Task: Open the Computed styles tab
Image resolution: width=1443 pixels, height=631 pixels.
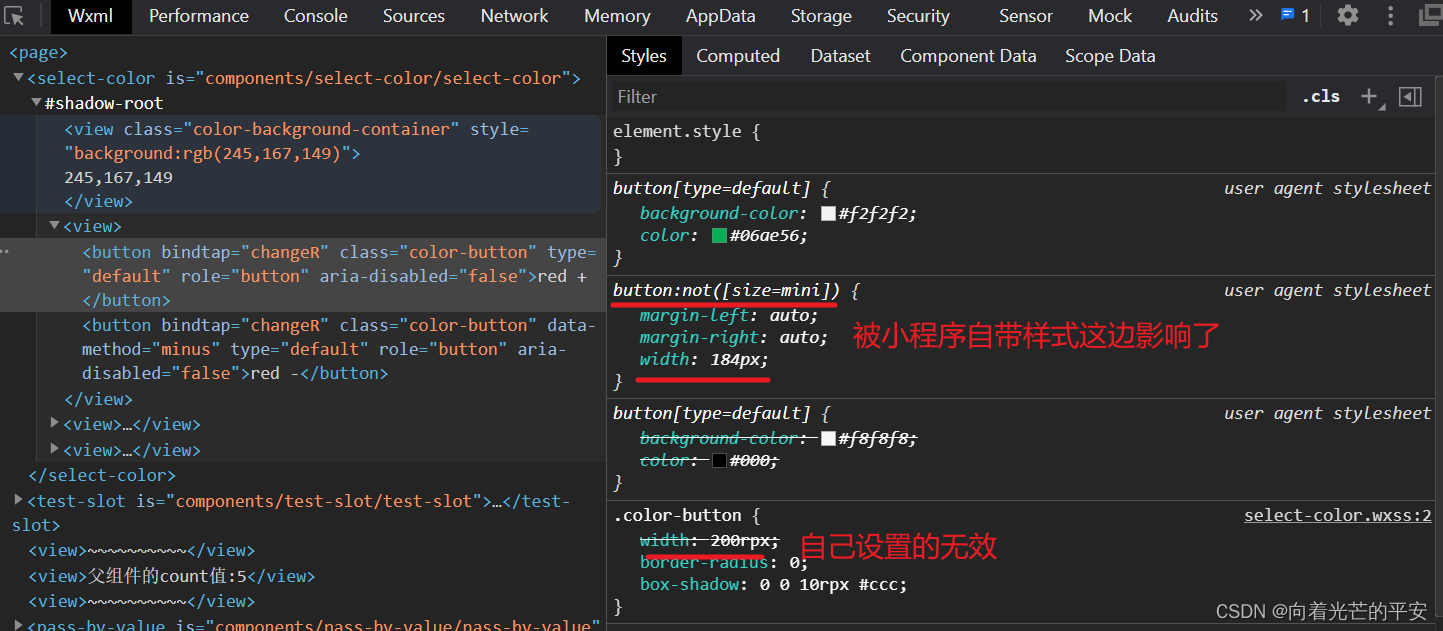Action: click(x=738, y=56)
